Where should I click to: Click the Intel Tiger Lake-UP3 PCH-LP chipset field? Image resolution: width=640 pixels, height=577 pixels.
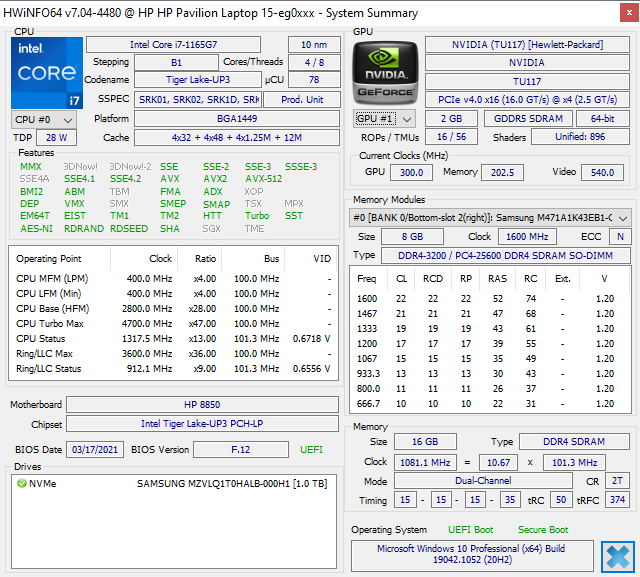202,424
